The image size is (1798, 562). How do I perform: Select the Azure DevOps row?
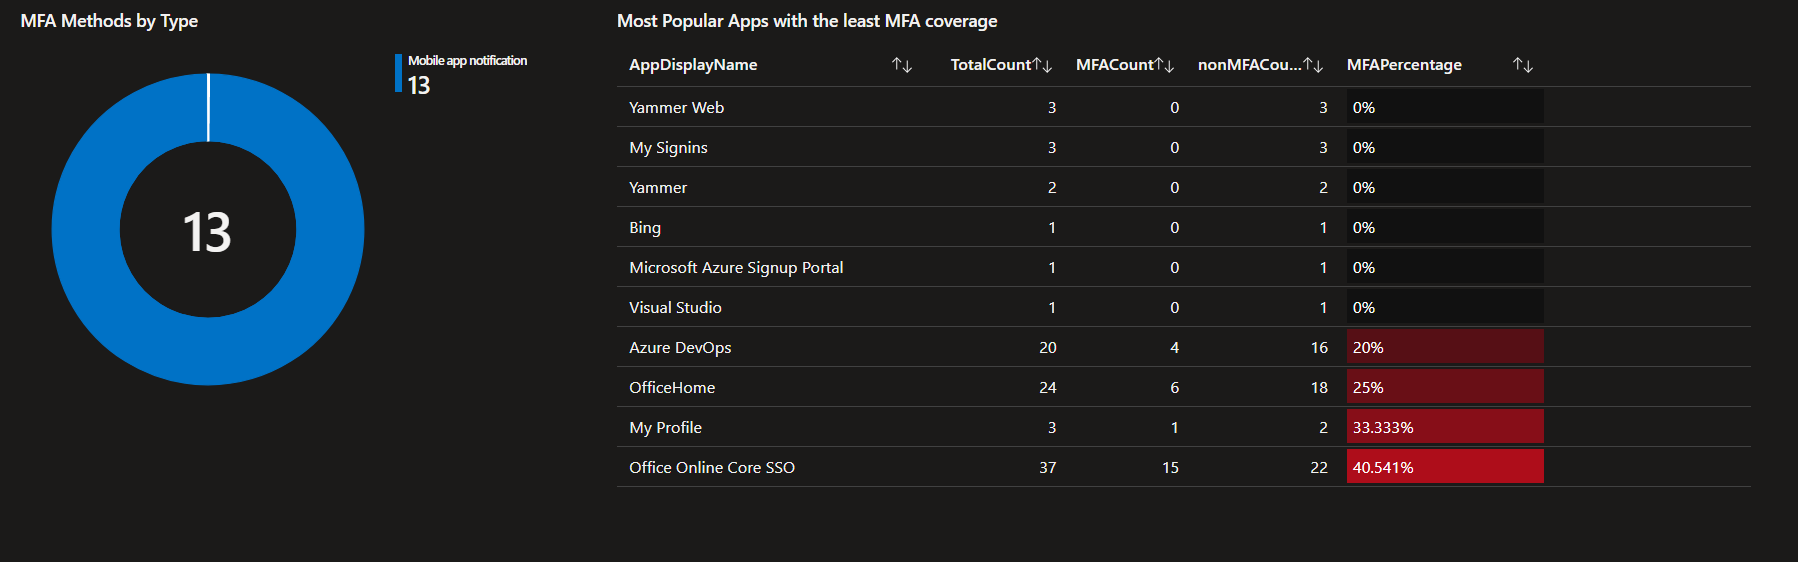(1183, 347)
